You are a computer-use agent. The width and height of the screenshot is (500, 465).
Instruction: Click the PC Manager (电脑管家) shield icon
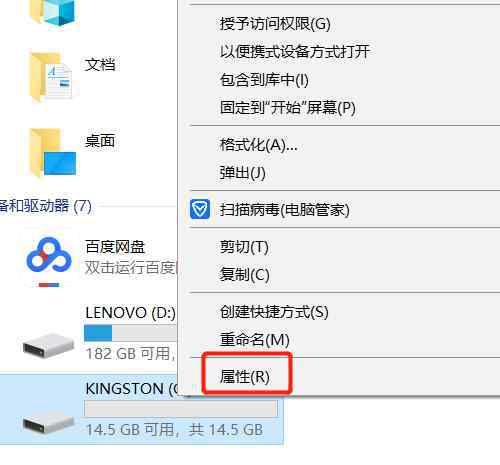point(200,209)
